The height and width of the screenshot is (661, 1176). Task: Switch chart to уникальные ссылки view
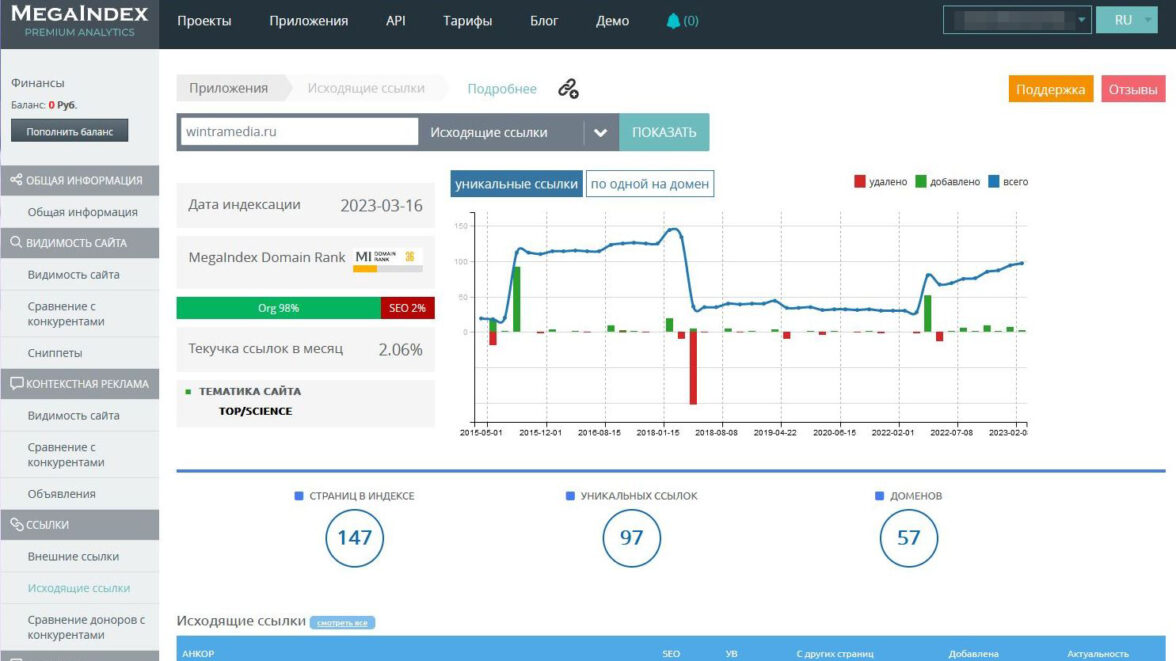516,184
